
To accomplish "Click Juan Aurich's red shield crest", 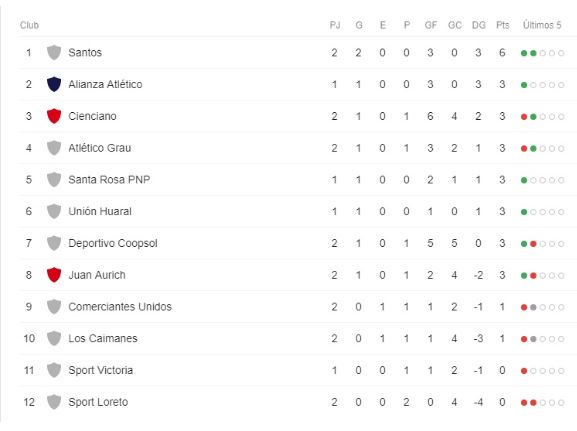I will 54,275.
